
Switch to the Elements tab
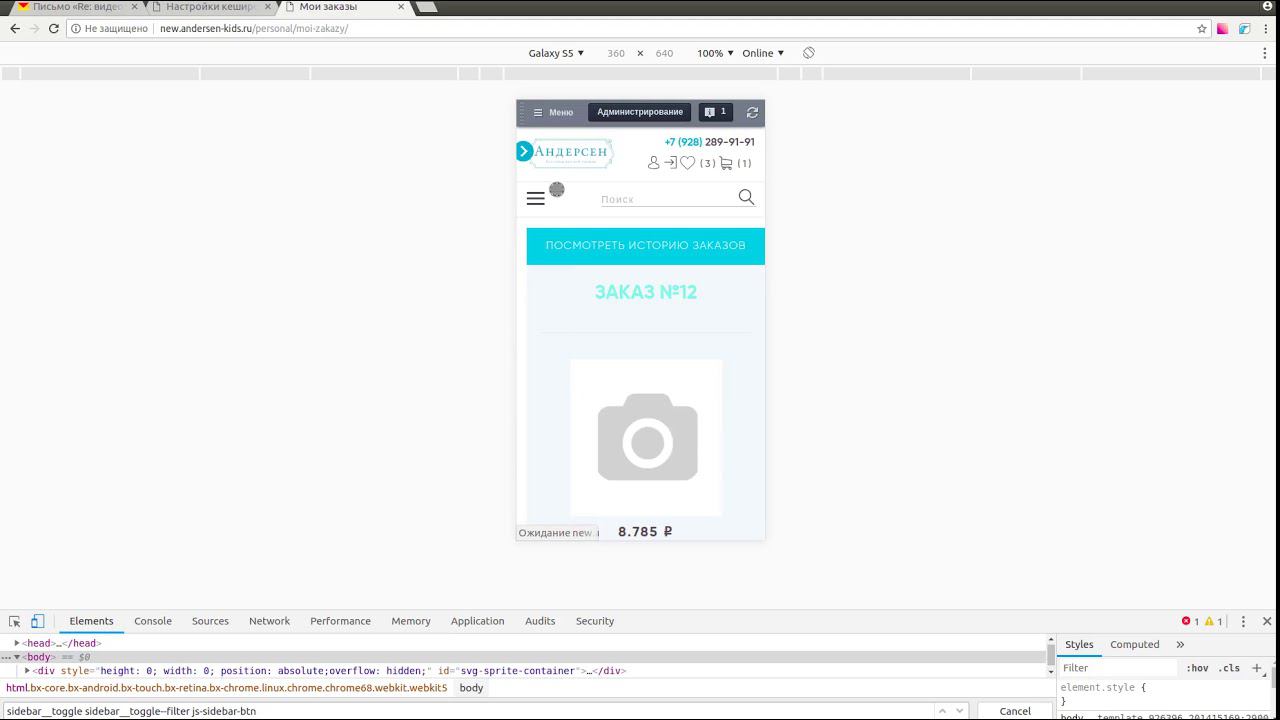click(x=91, y=621)
